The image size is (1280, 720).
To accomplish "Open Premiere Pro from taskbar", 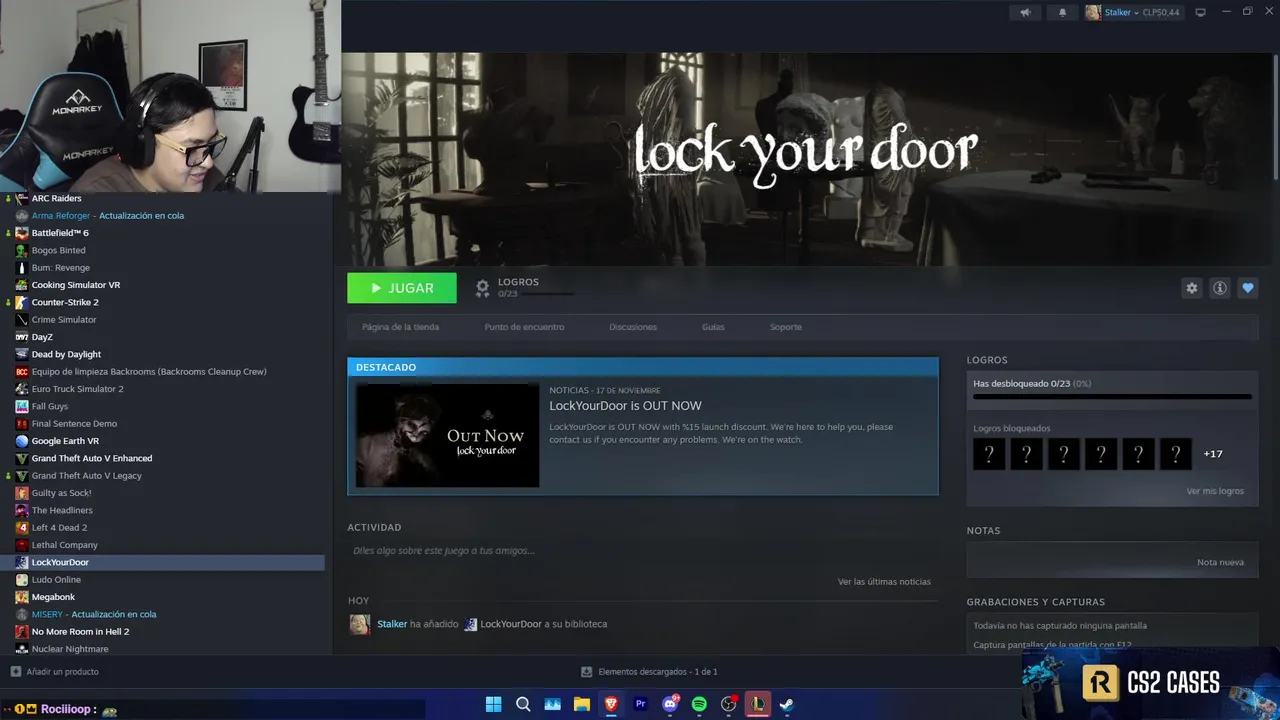I will (640, 704).
